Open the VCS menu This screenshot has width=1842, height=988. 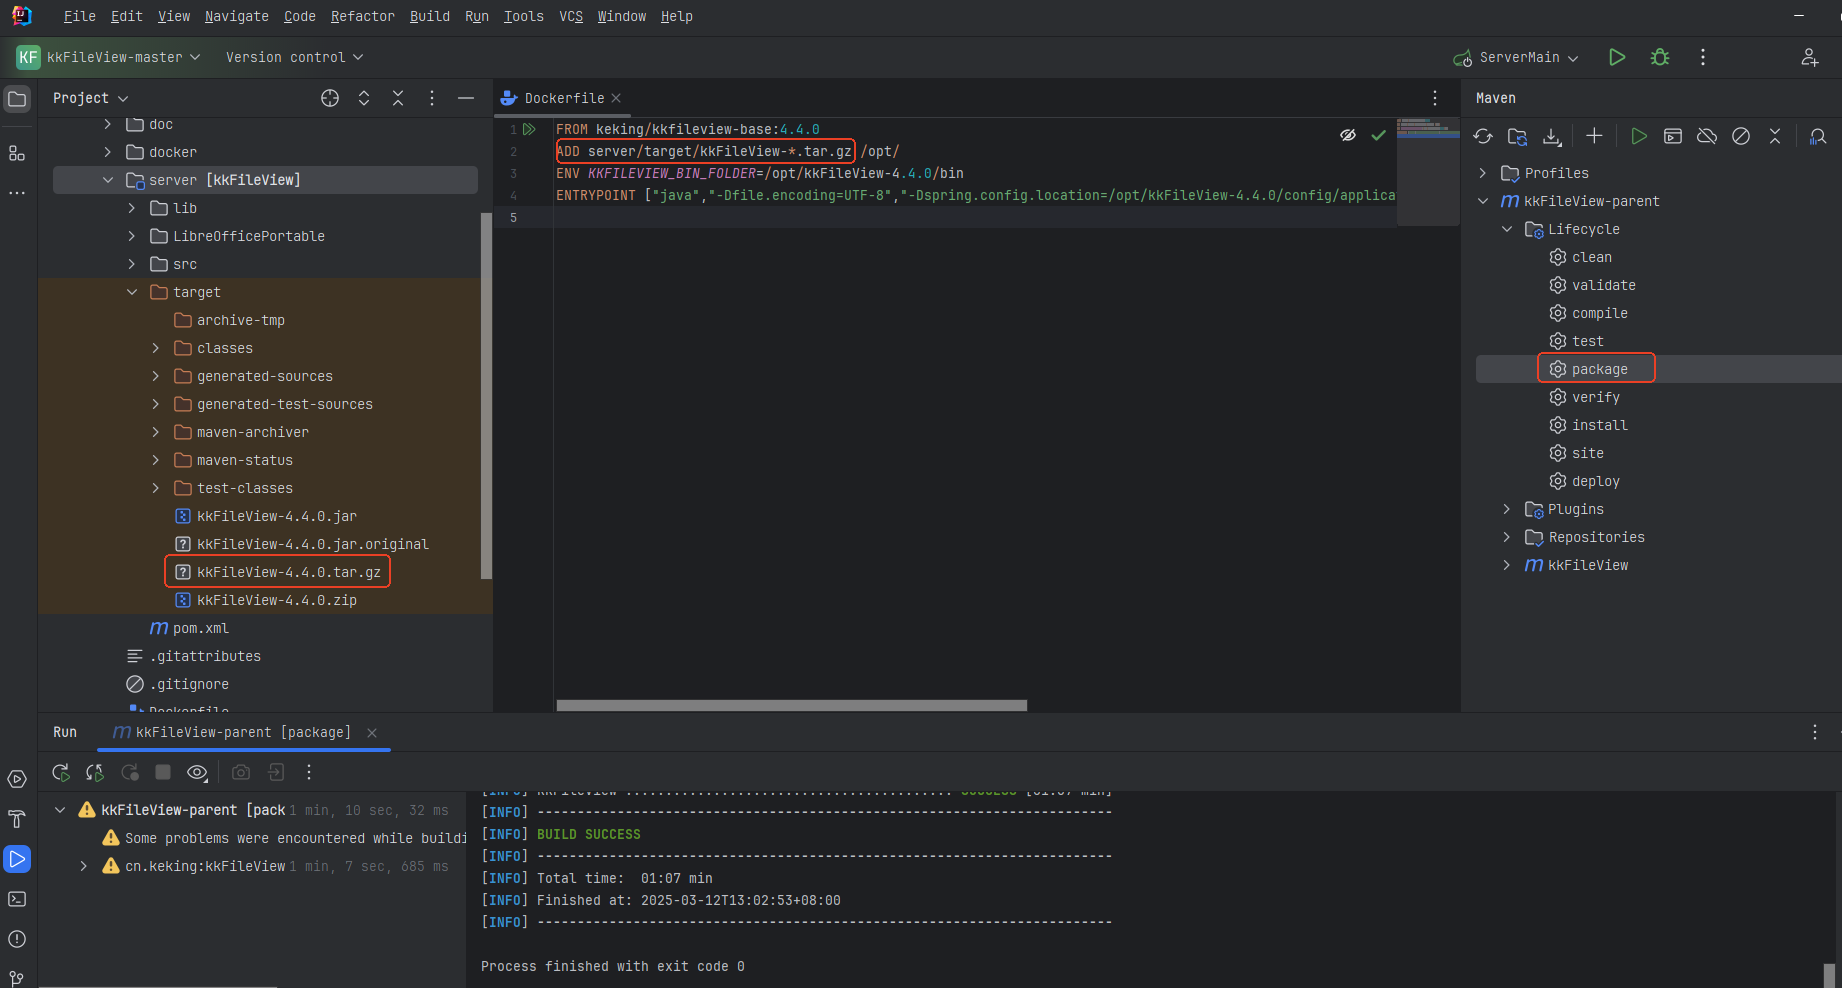coord(571,16)
